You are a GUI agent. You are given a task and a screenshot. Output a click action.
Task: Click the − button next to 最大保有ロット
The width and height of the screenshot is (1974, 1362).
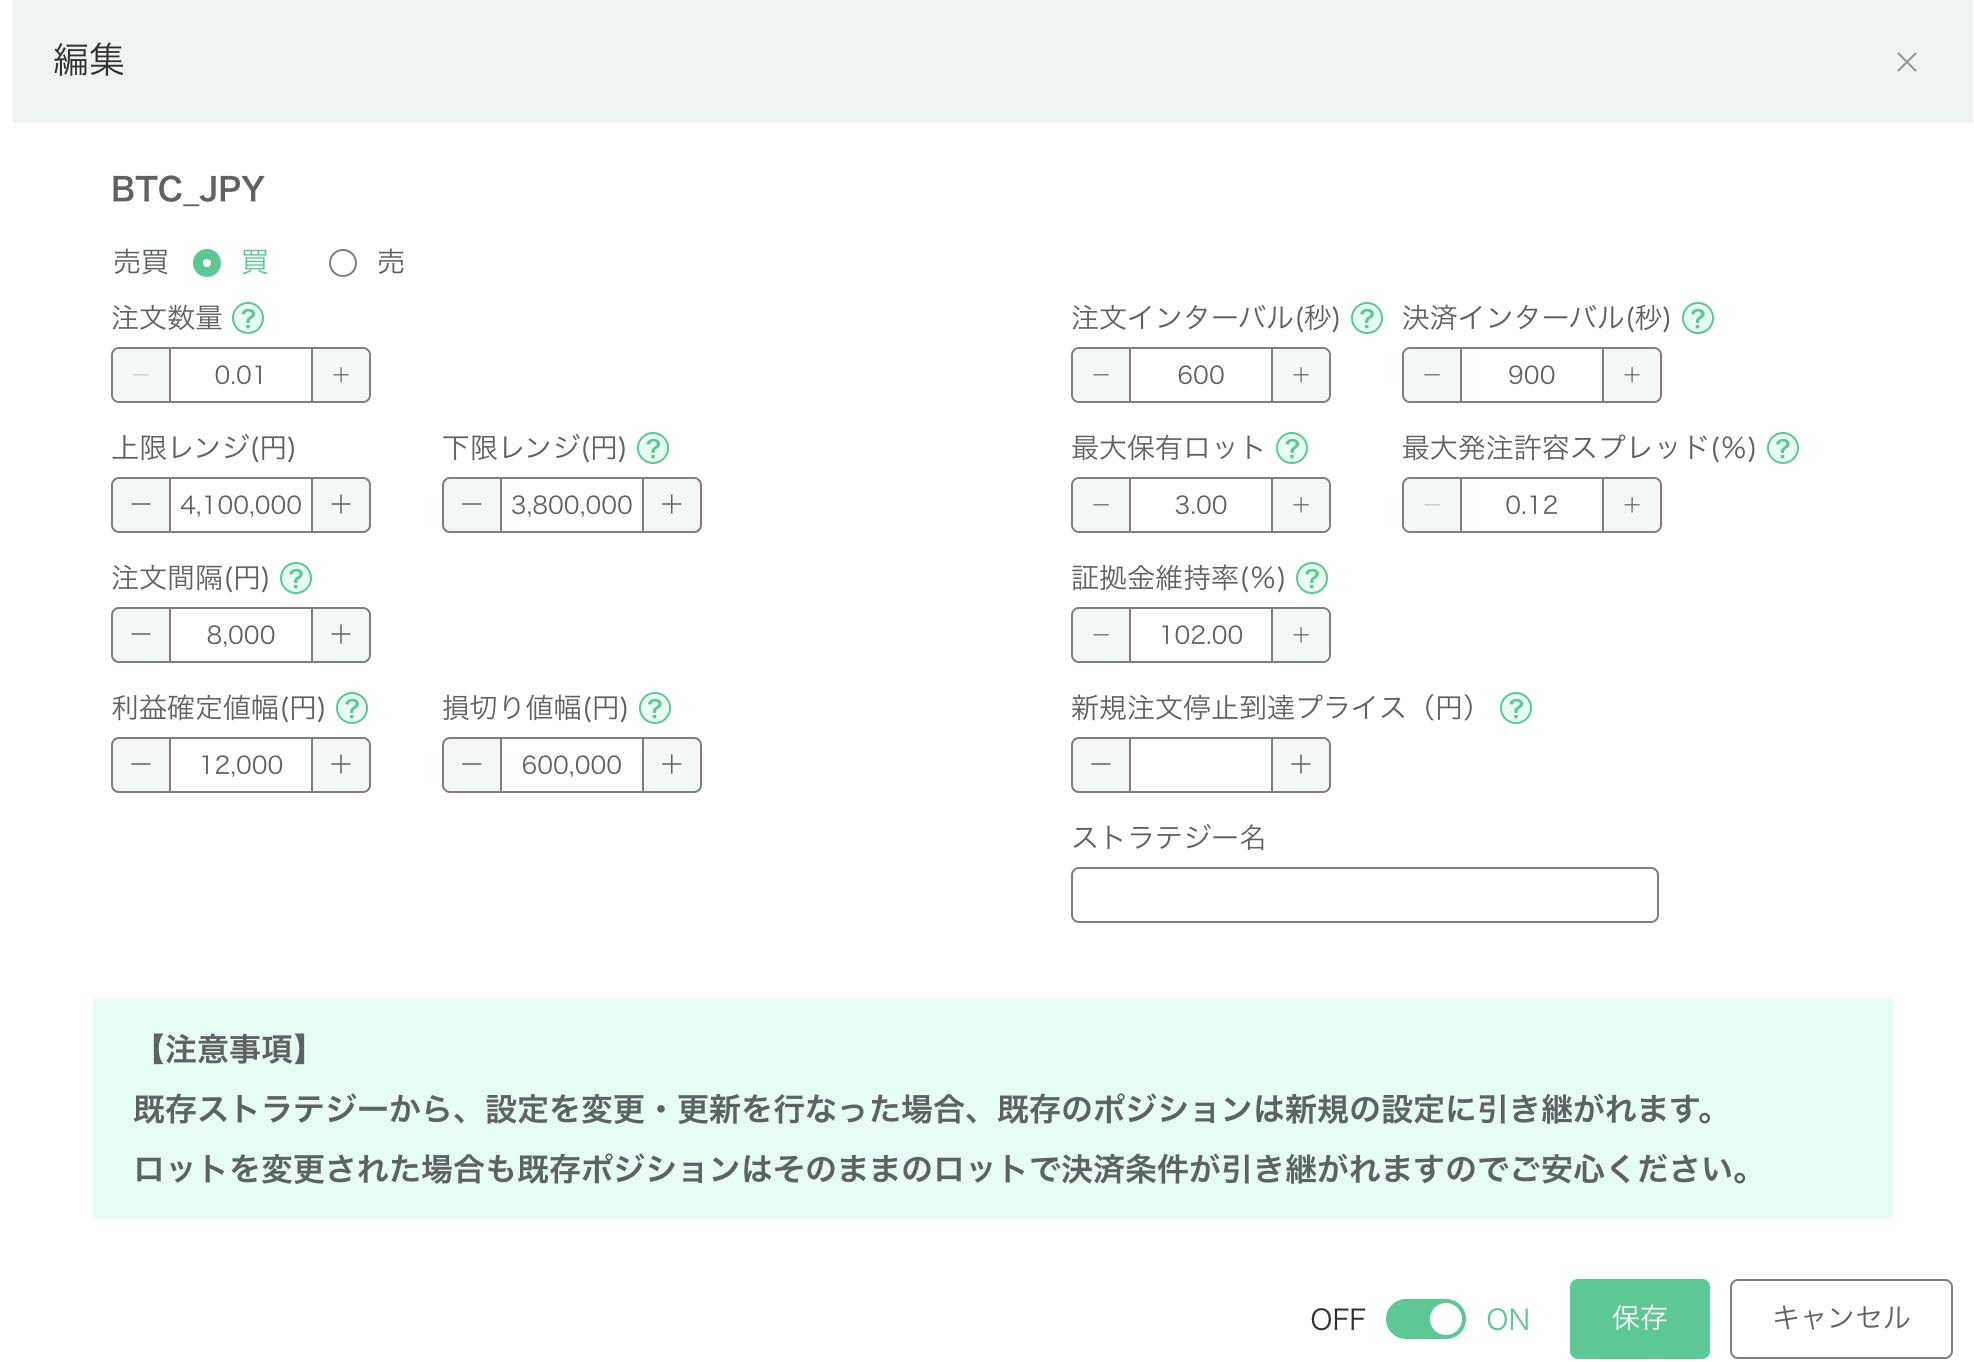pos(1096,504)
